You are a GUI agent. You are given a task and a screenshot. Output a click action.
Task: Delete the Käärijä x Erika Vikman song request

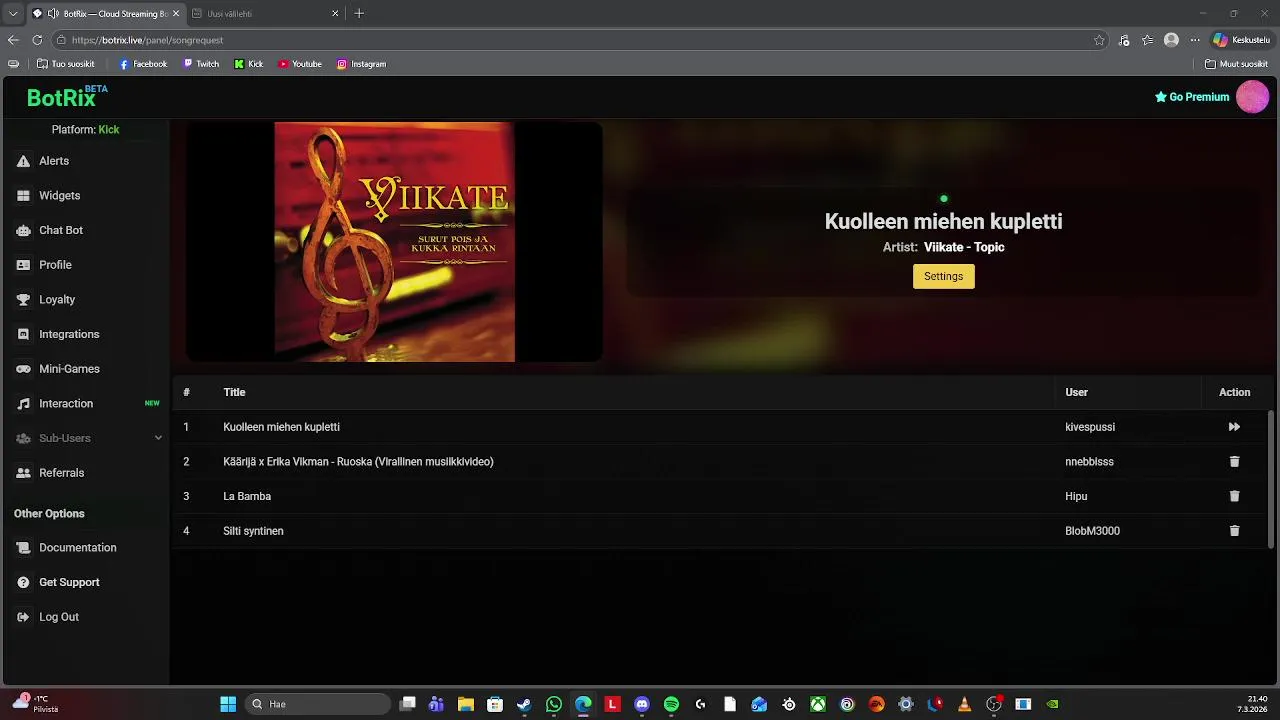(1234, 462)
